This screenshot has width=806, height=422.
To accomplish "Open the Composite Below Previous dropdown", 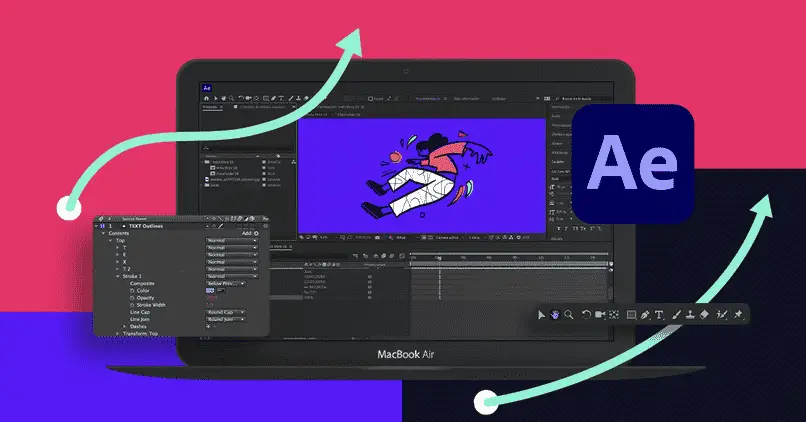I will pyautogui.click(x=226, y=283).
